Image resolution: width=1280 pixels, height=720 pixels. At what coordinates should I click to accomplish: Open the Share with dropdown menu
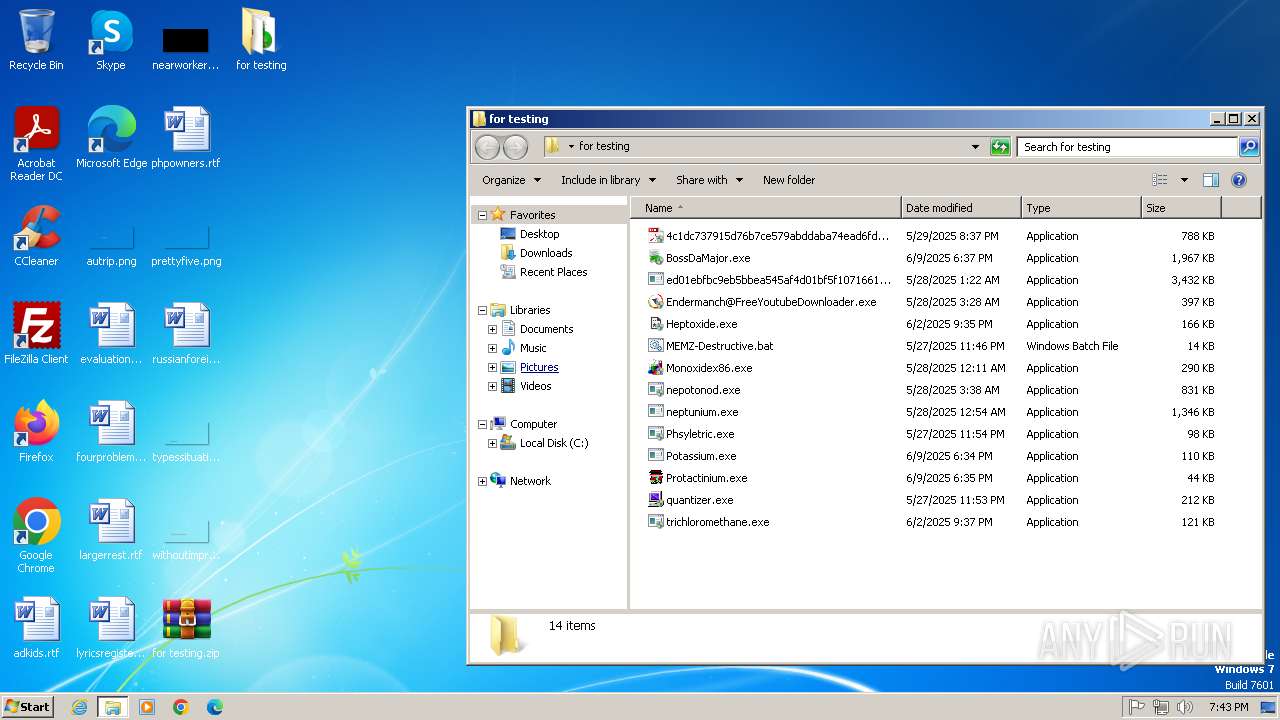point(709,180)
